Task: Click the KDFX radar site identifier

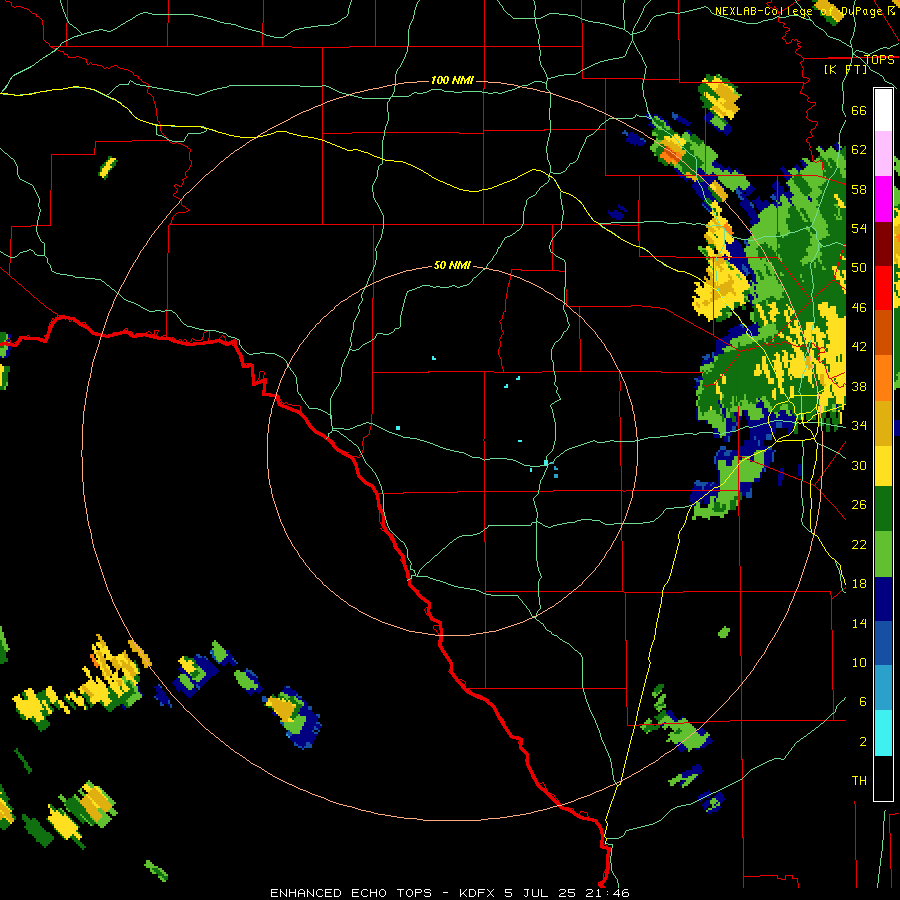Action: tap(476, 893)
